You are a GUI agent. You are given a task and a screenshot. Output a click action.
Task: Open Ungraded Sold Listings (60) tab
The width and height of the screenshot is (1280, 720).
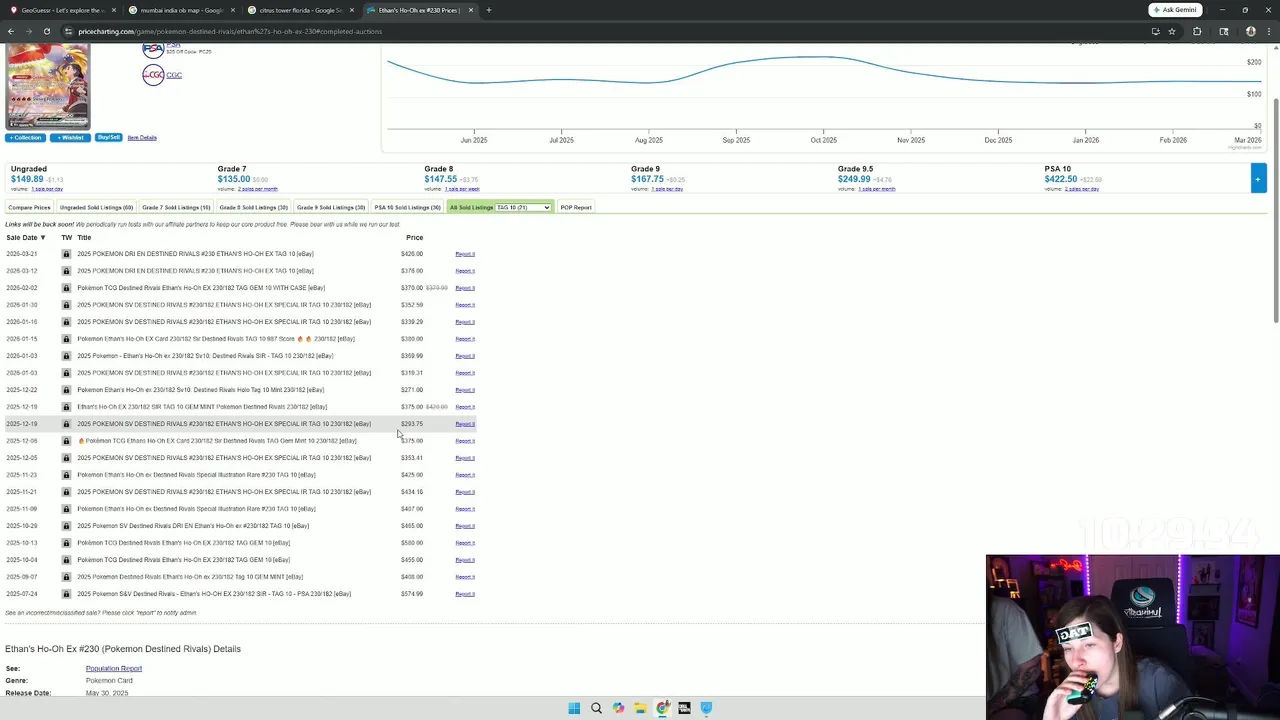tap(96, 207)
